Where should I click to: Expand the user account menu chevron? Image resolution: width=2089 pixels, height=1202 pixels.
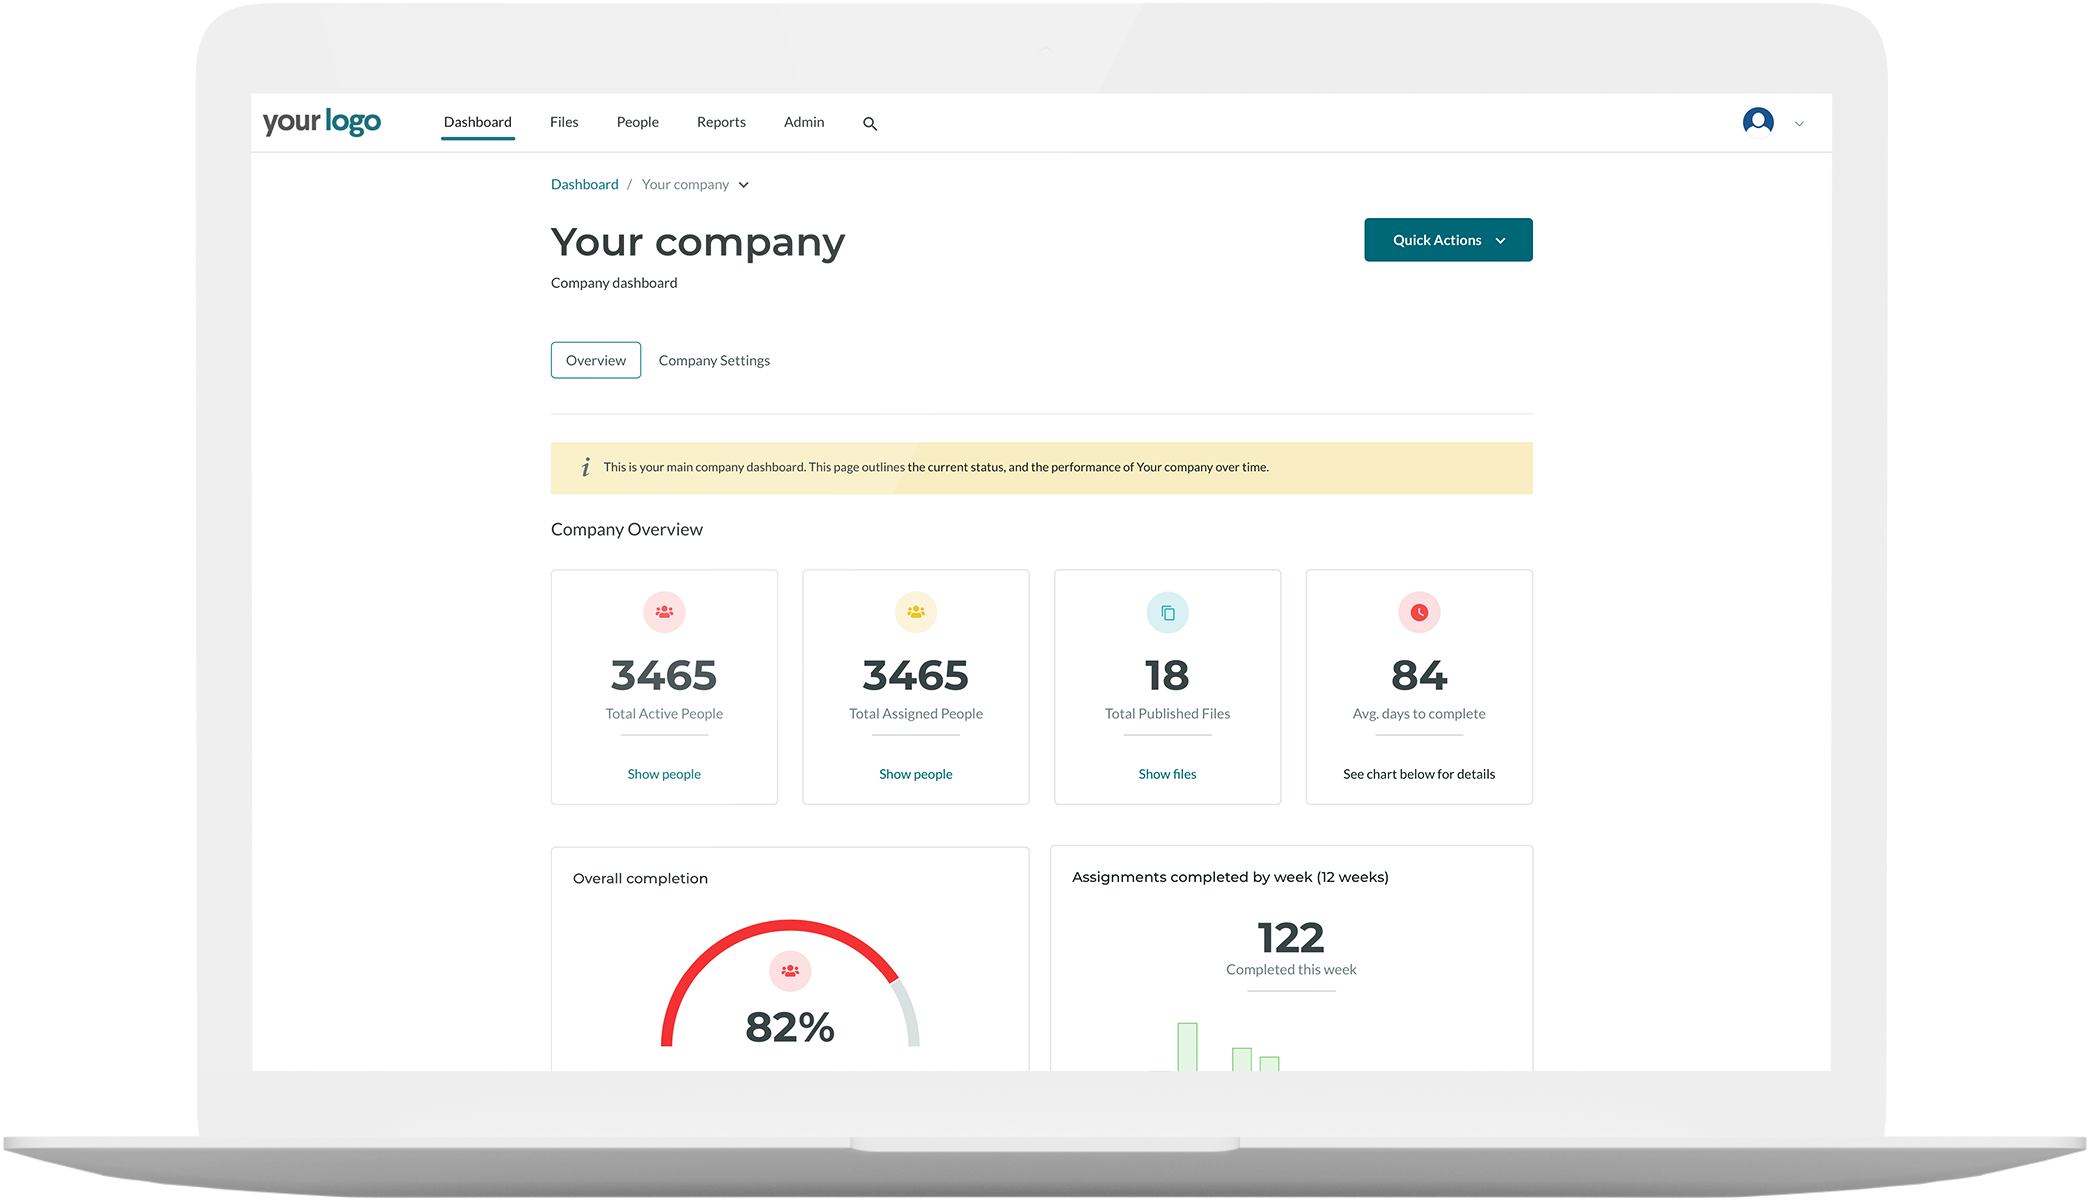click(x=1799, y=124)
